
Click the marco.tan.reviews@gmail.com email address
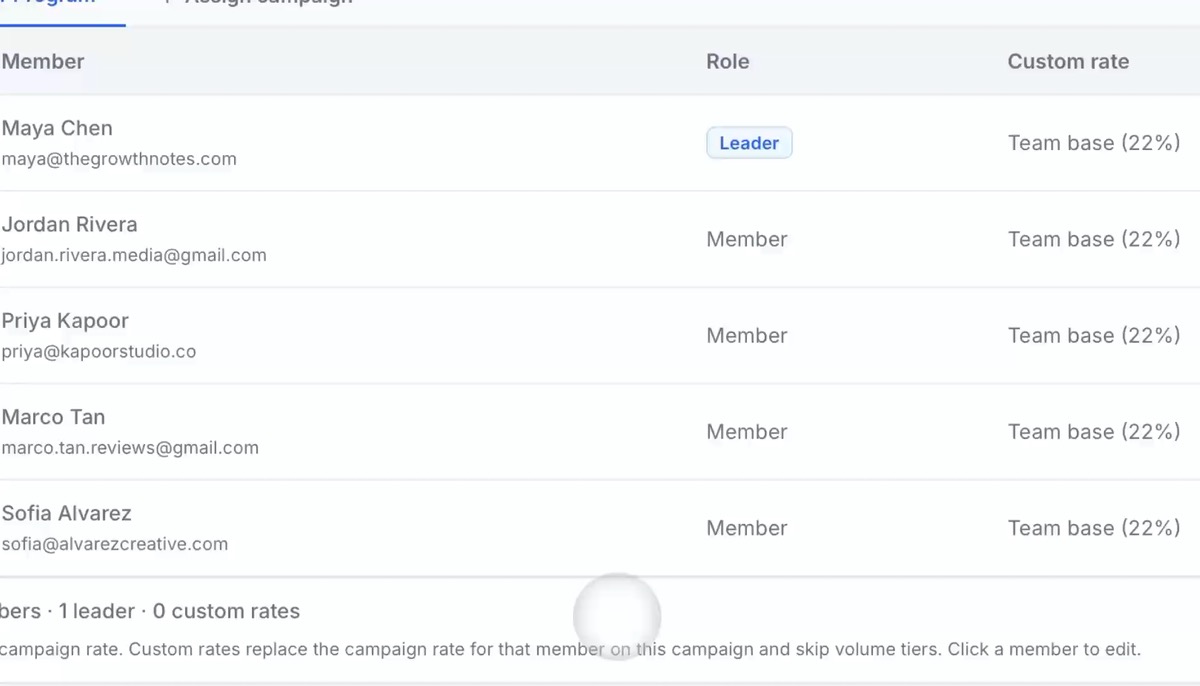(130, 447)
